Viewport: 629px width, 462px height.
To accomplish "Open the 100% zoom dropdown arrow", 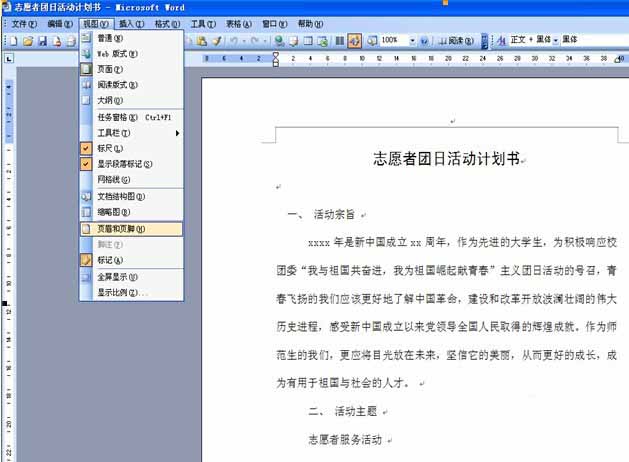I will (x=412, y=41).
